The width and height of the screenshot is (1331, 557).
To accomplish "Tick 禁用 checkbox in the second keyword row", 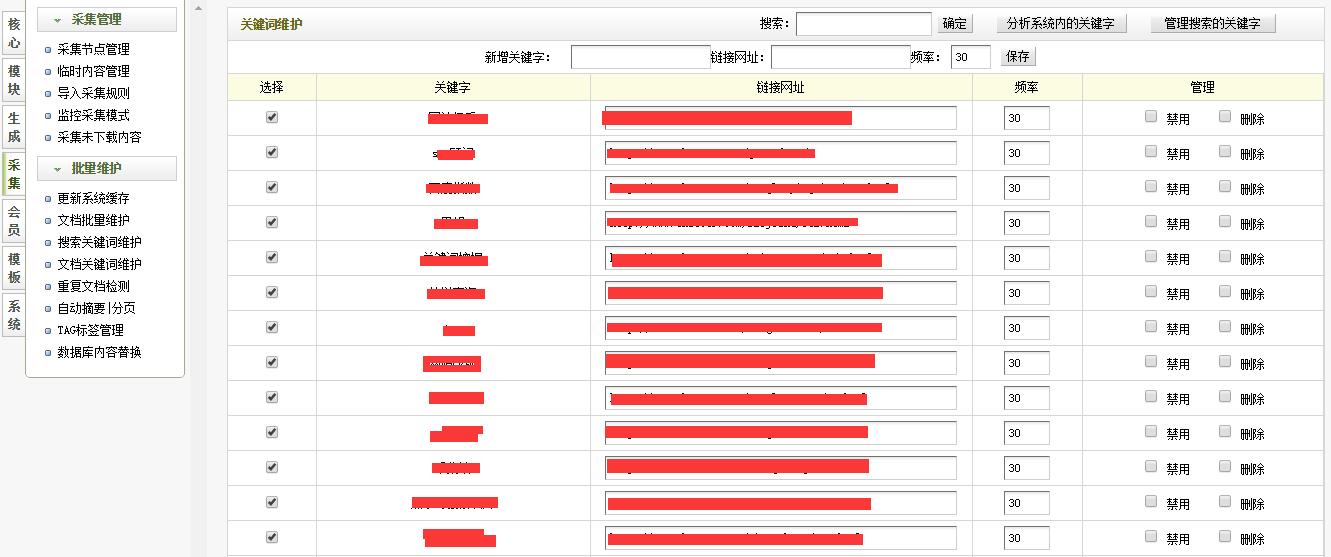I will (1151, 152).
